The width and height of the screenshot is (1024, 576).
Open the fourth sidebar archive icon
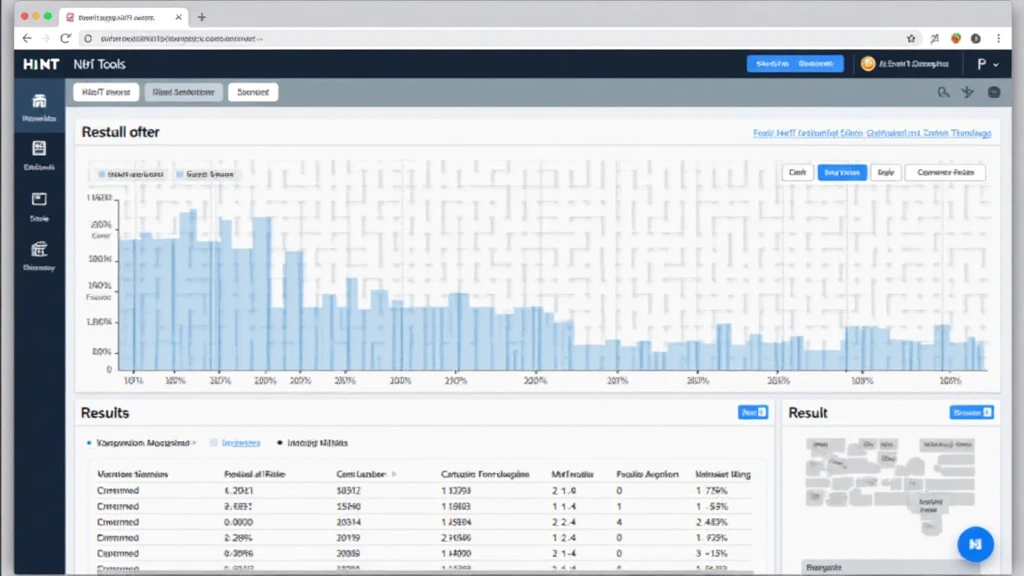(39, 249)
